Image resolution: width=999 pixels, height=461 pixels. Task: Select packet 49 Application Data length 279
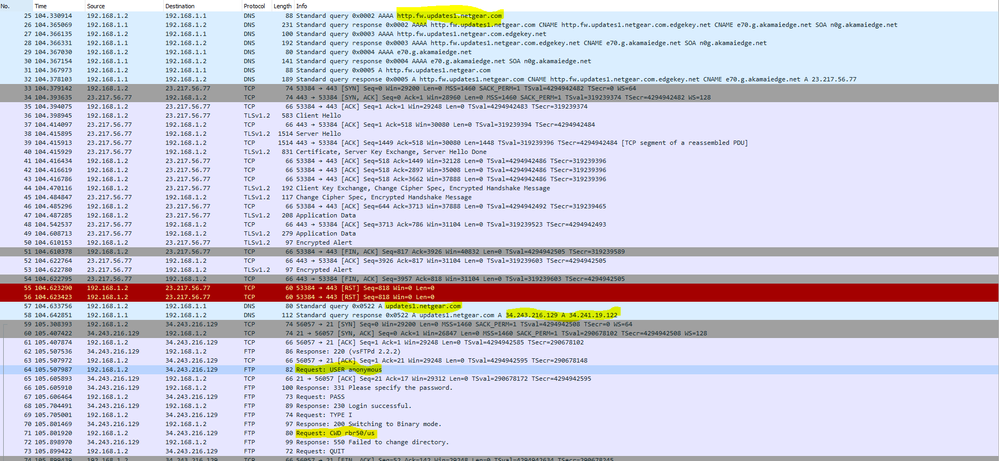pyautogui.click(x=500, y=233)
